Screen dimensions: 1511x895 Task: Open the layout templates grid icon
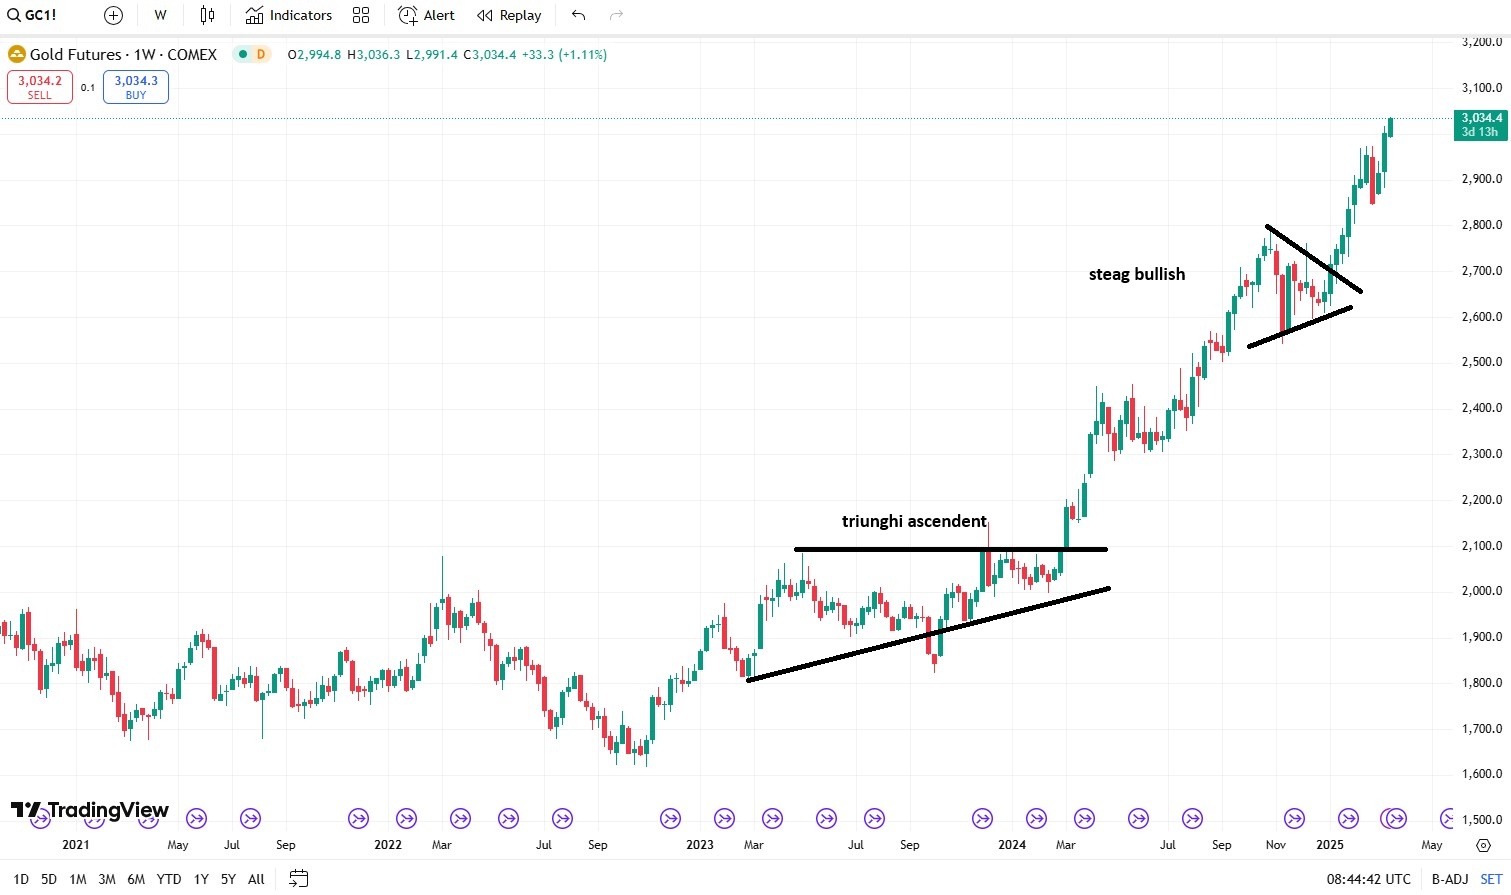coord(361,15)
